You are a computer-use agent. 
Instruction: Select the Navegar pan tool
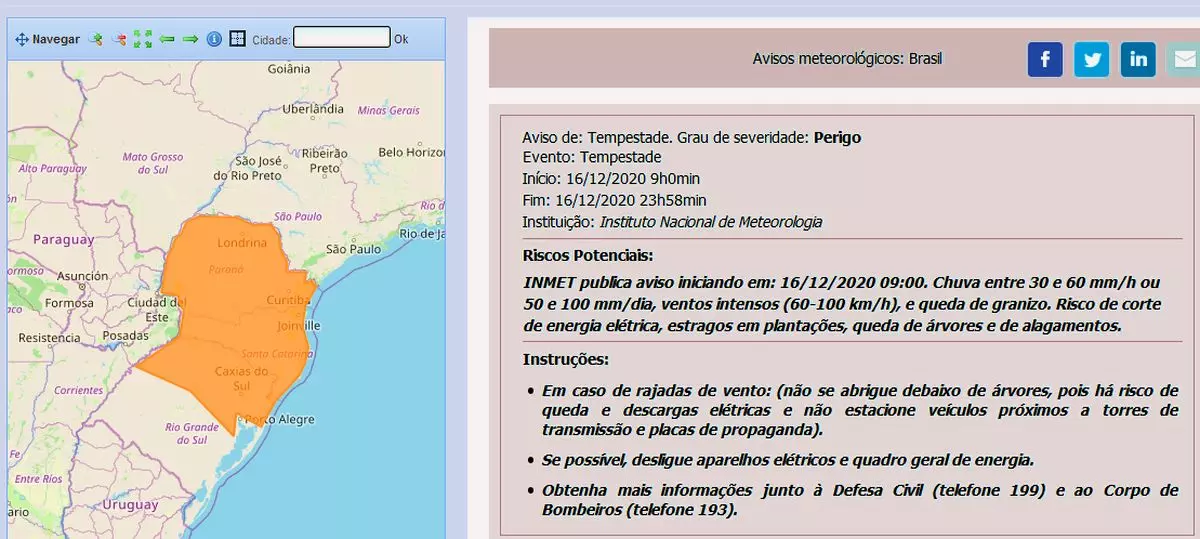click(47, 39)
